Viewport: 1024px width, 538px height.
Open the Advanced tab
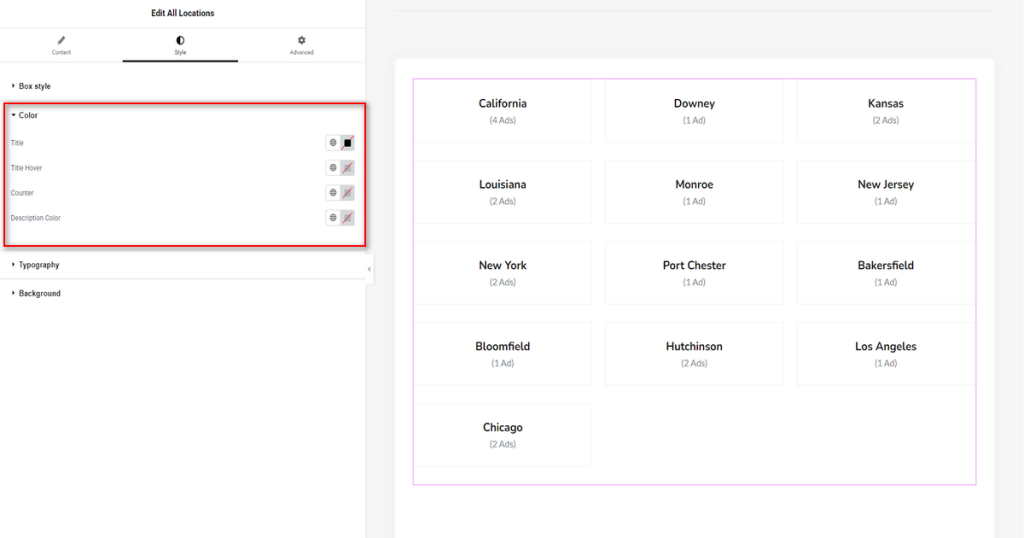coord(301,45)
